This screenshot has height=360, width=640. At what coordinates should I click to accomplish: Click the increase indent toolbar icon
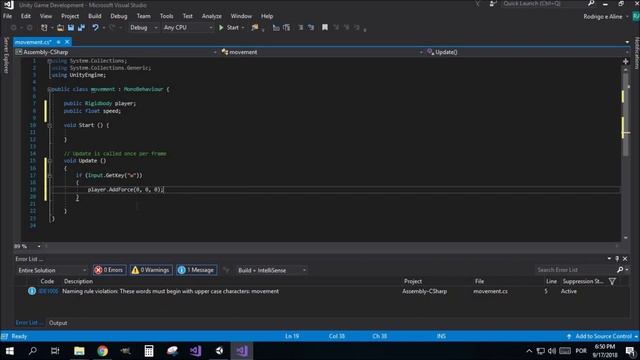pyautogui.click(x=311, y=28)
